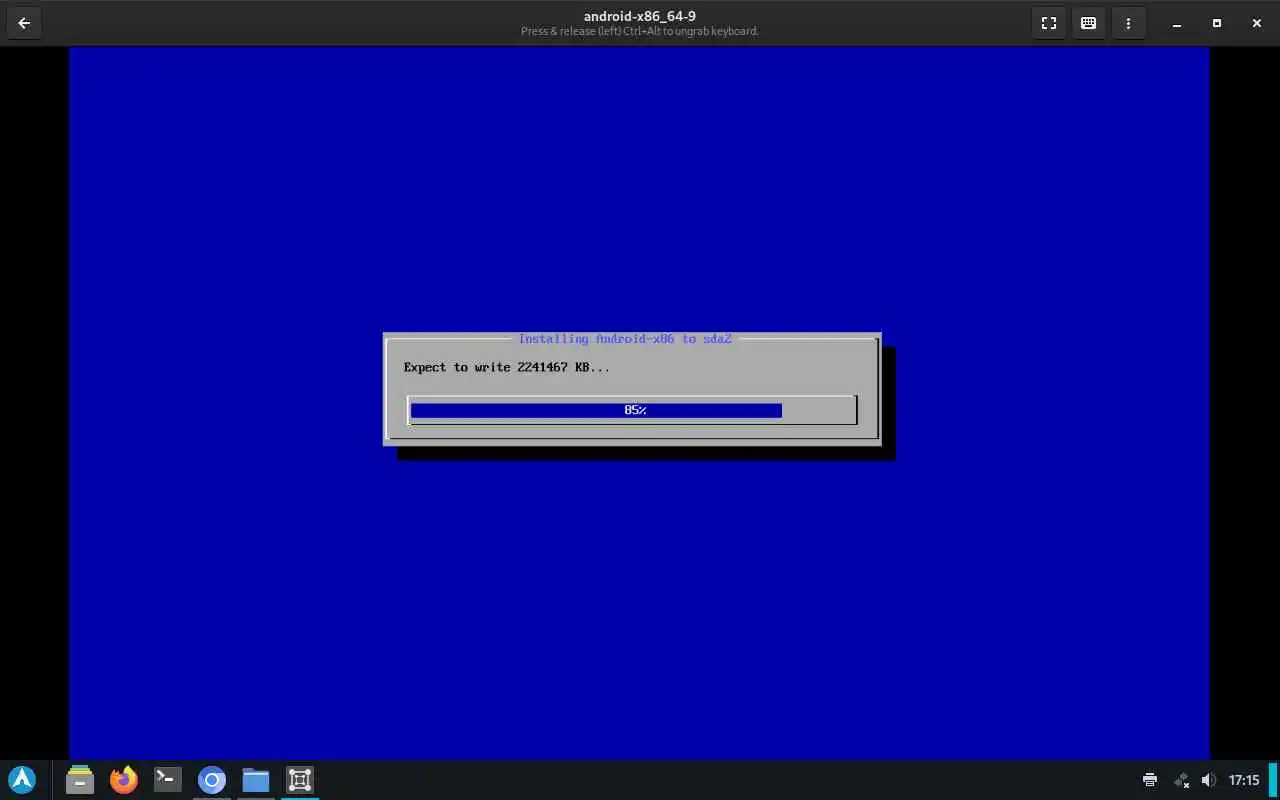The width and height of the screenshot is (1280, 800).
Task: Click the 17:15 clock in the tray
Action: click(x=1244, y=780)
